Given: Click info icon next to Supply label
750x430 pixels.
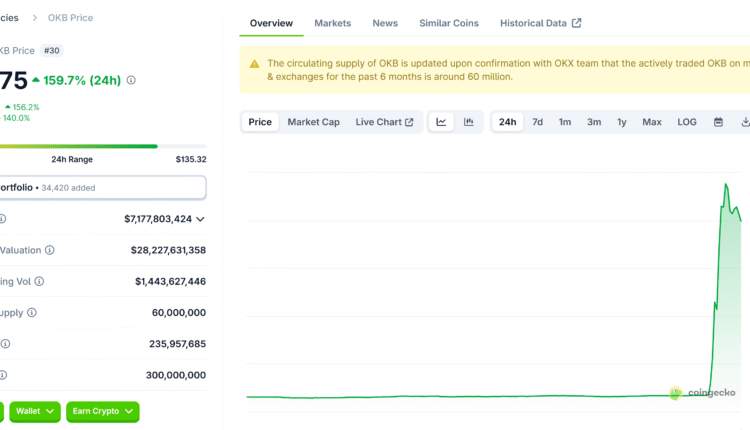Looking at the screenshot, I should click(32, 312).
